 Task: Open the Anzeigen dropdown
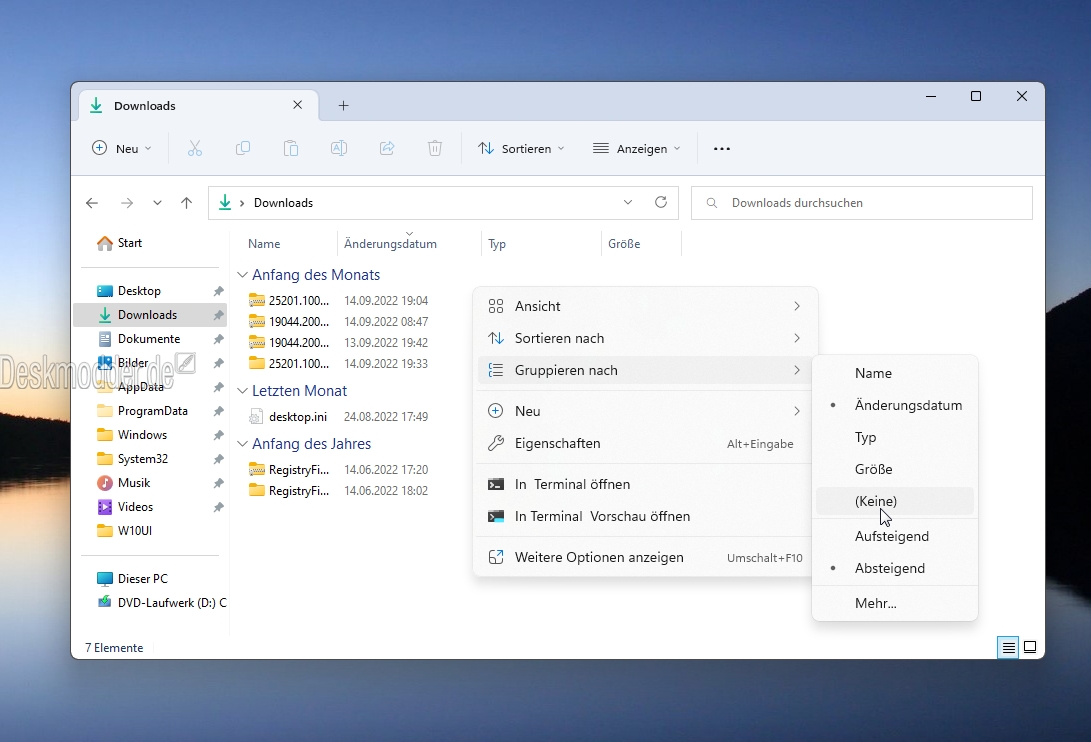click(x=637, y=148)
